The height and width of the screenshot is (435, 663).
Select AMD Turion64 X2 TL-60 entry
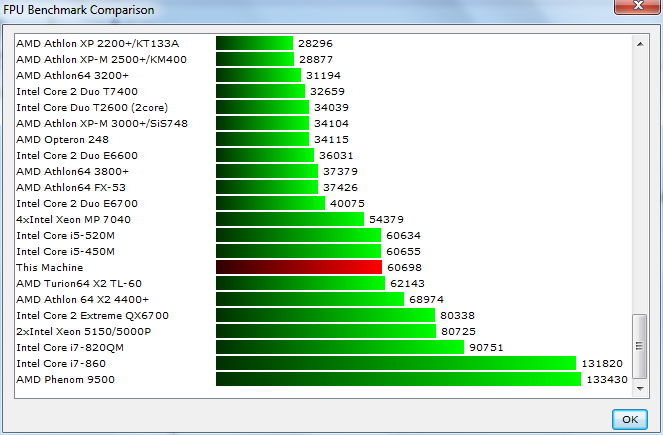pyautogui.click(x=79, y=283)
